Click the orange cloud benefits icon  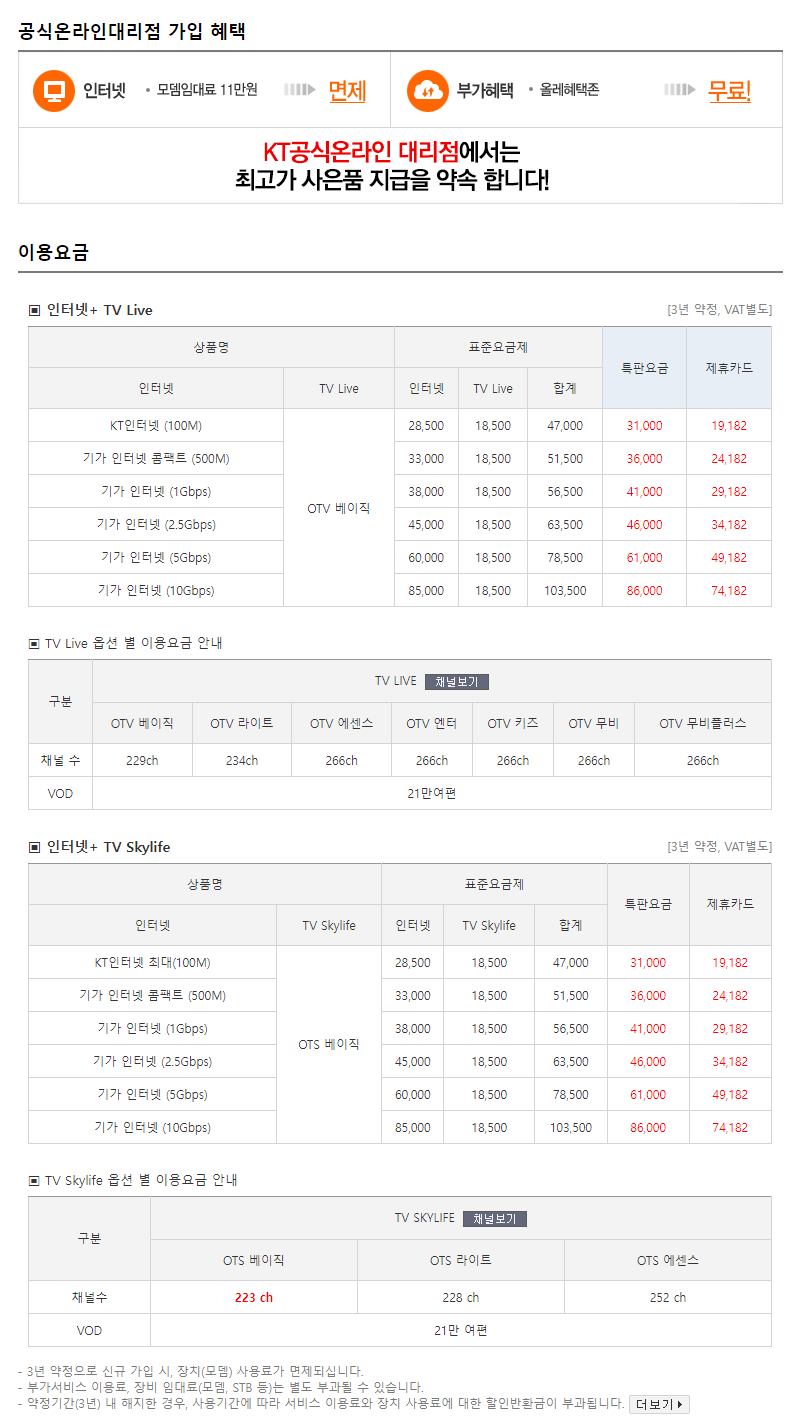(428, 91)
